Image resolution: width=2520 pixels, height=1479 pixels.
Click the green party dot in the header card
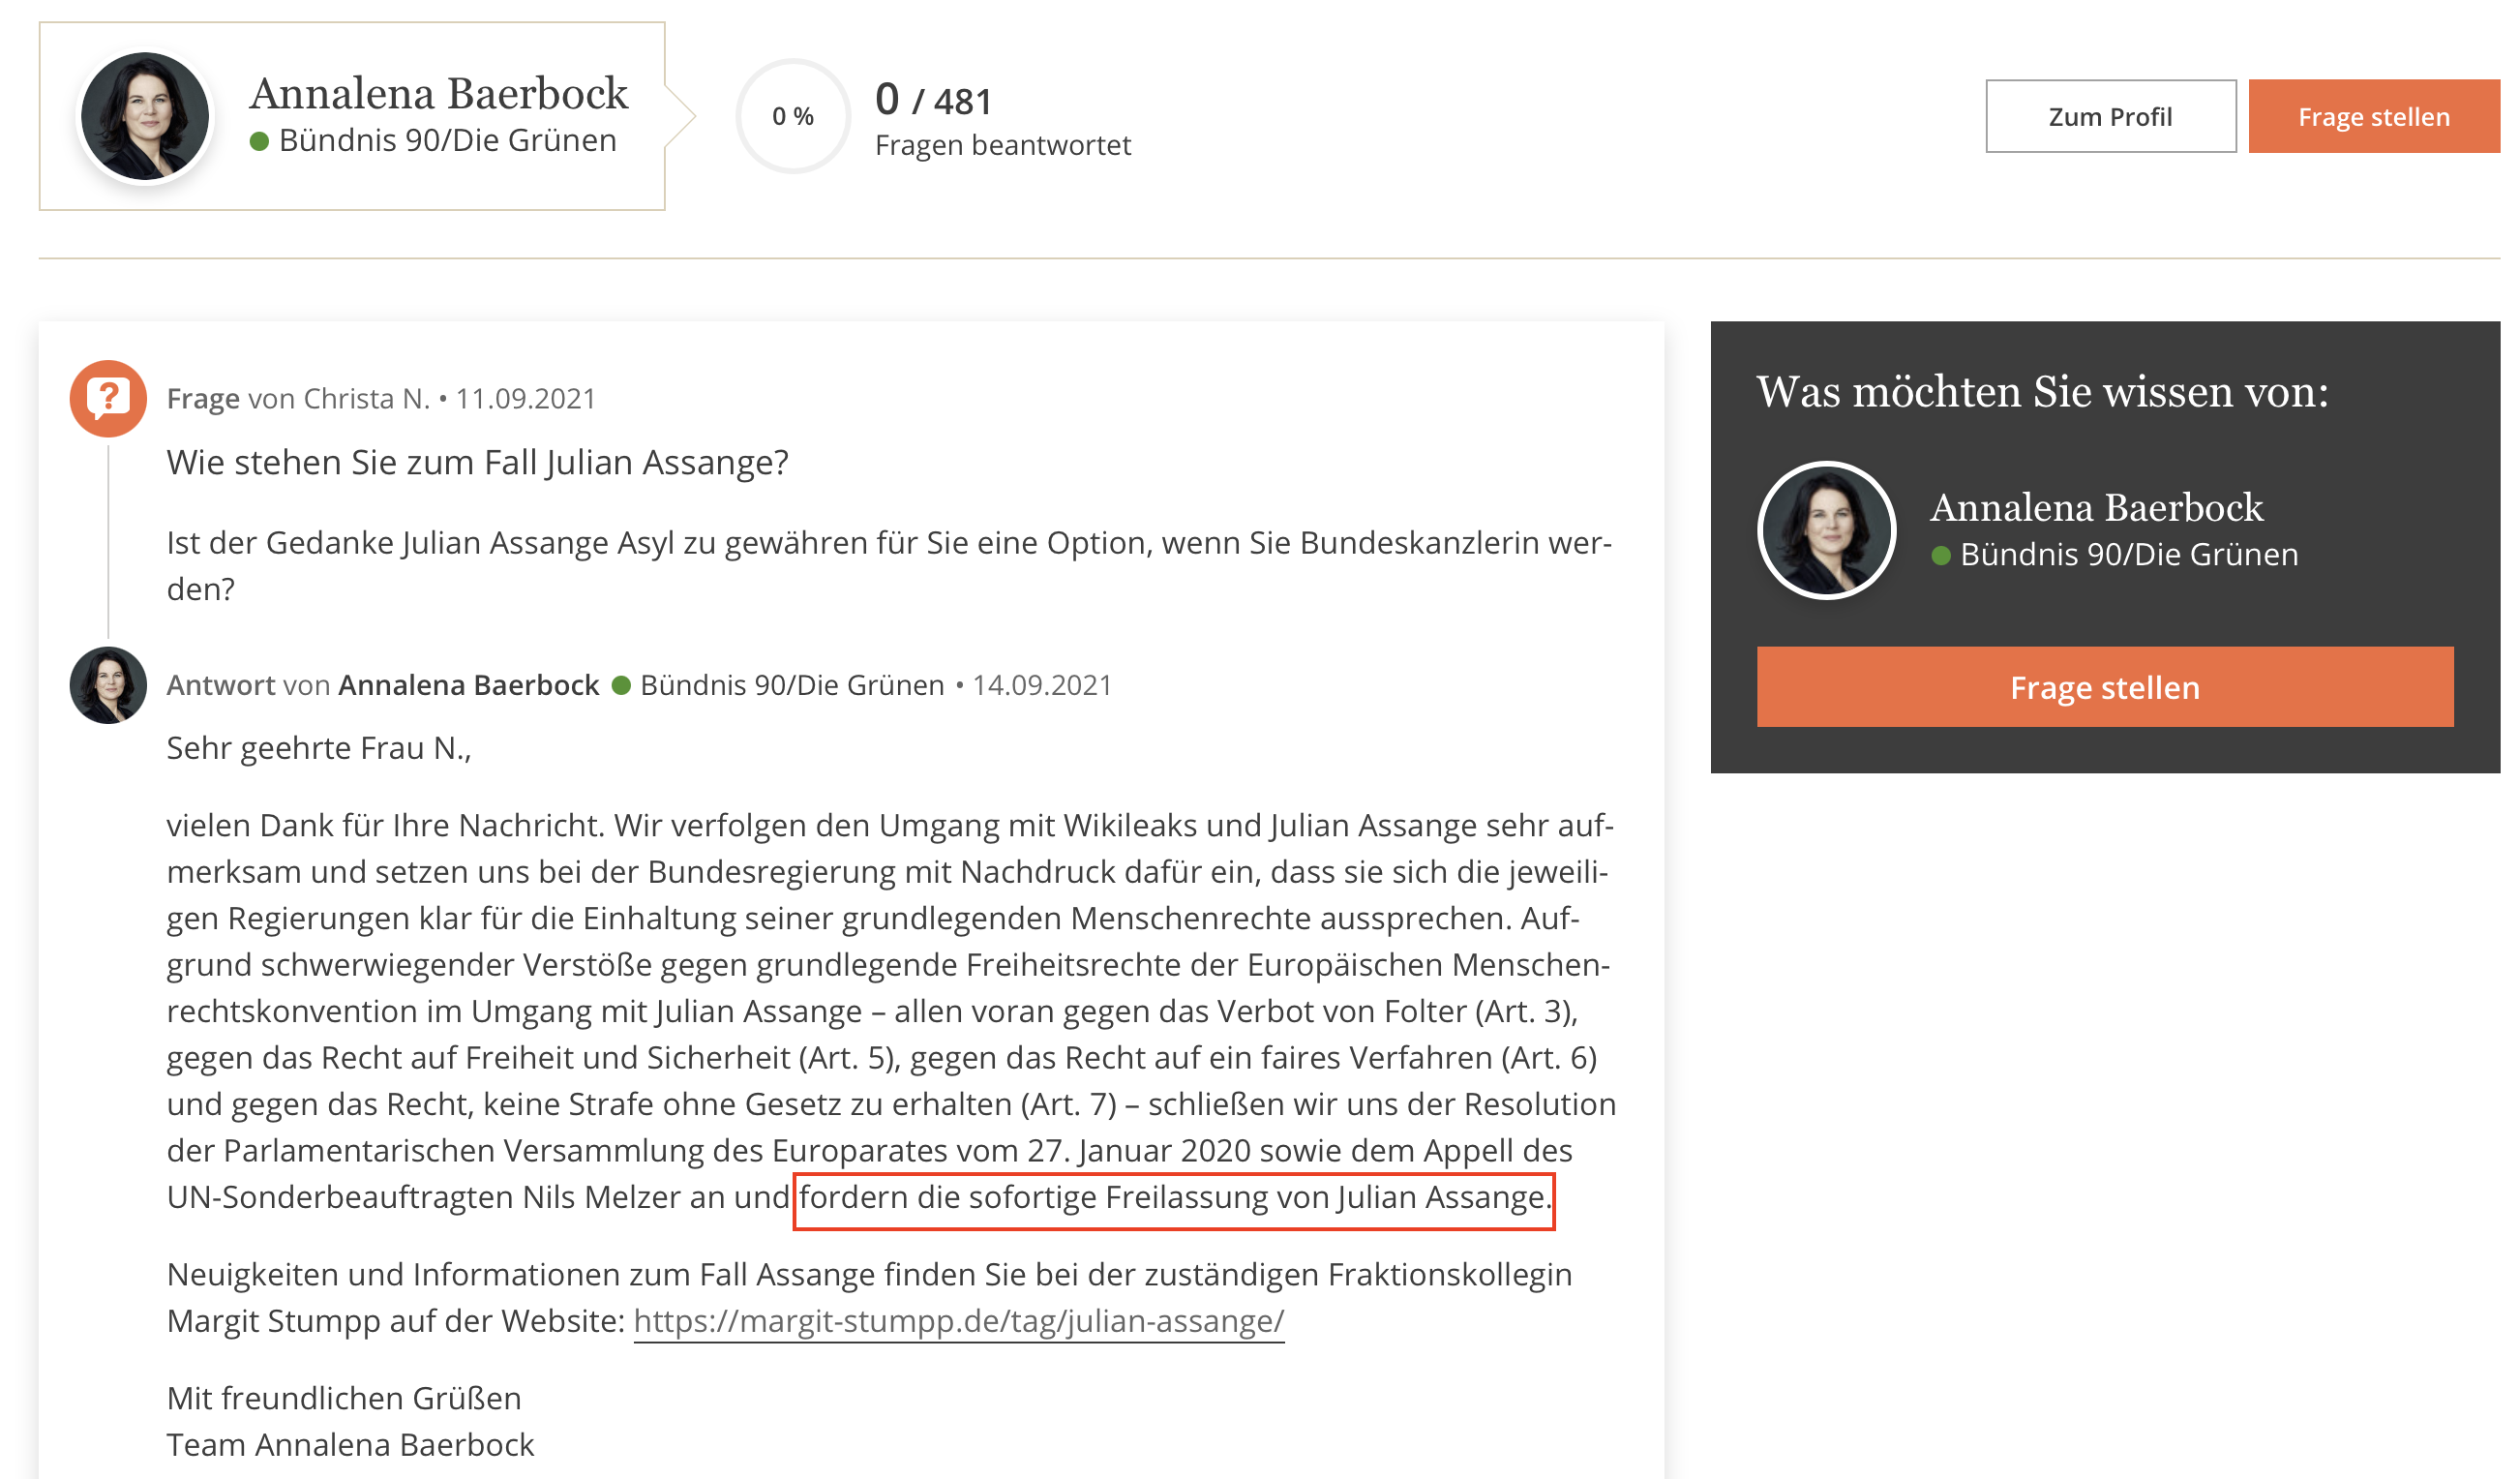(259, 141)
